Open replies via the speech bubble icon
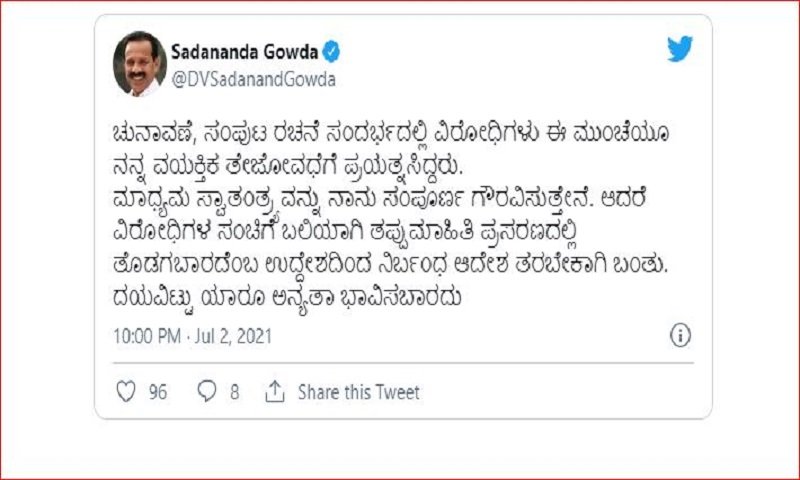This screenshot has height=480, width=800. click(x=207, y=392)
